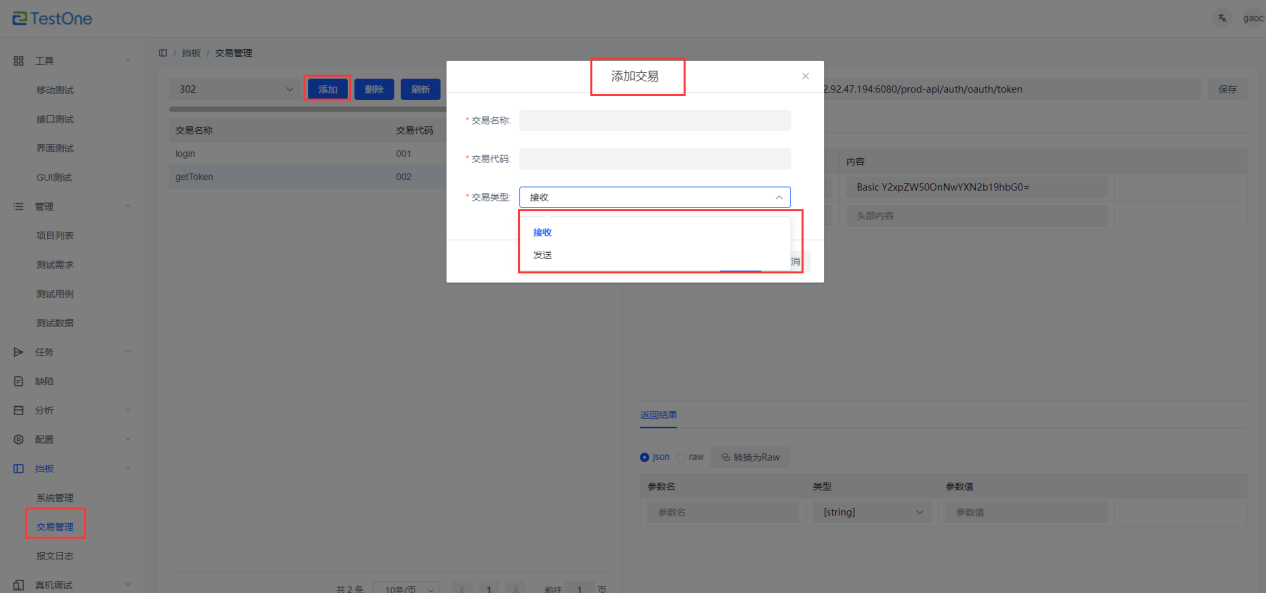Open the 302 system selector dropdown
The width and height of the screenshot is (1266, 593).
pyautogui.click(x=235, y=89)
